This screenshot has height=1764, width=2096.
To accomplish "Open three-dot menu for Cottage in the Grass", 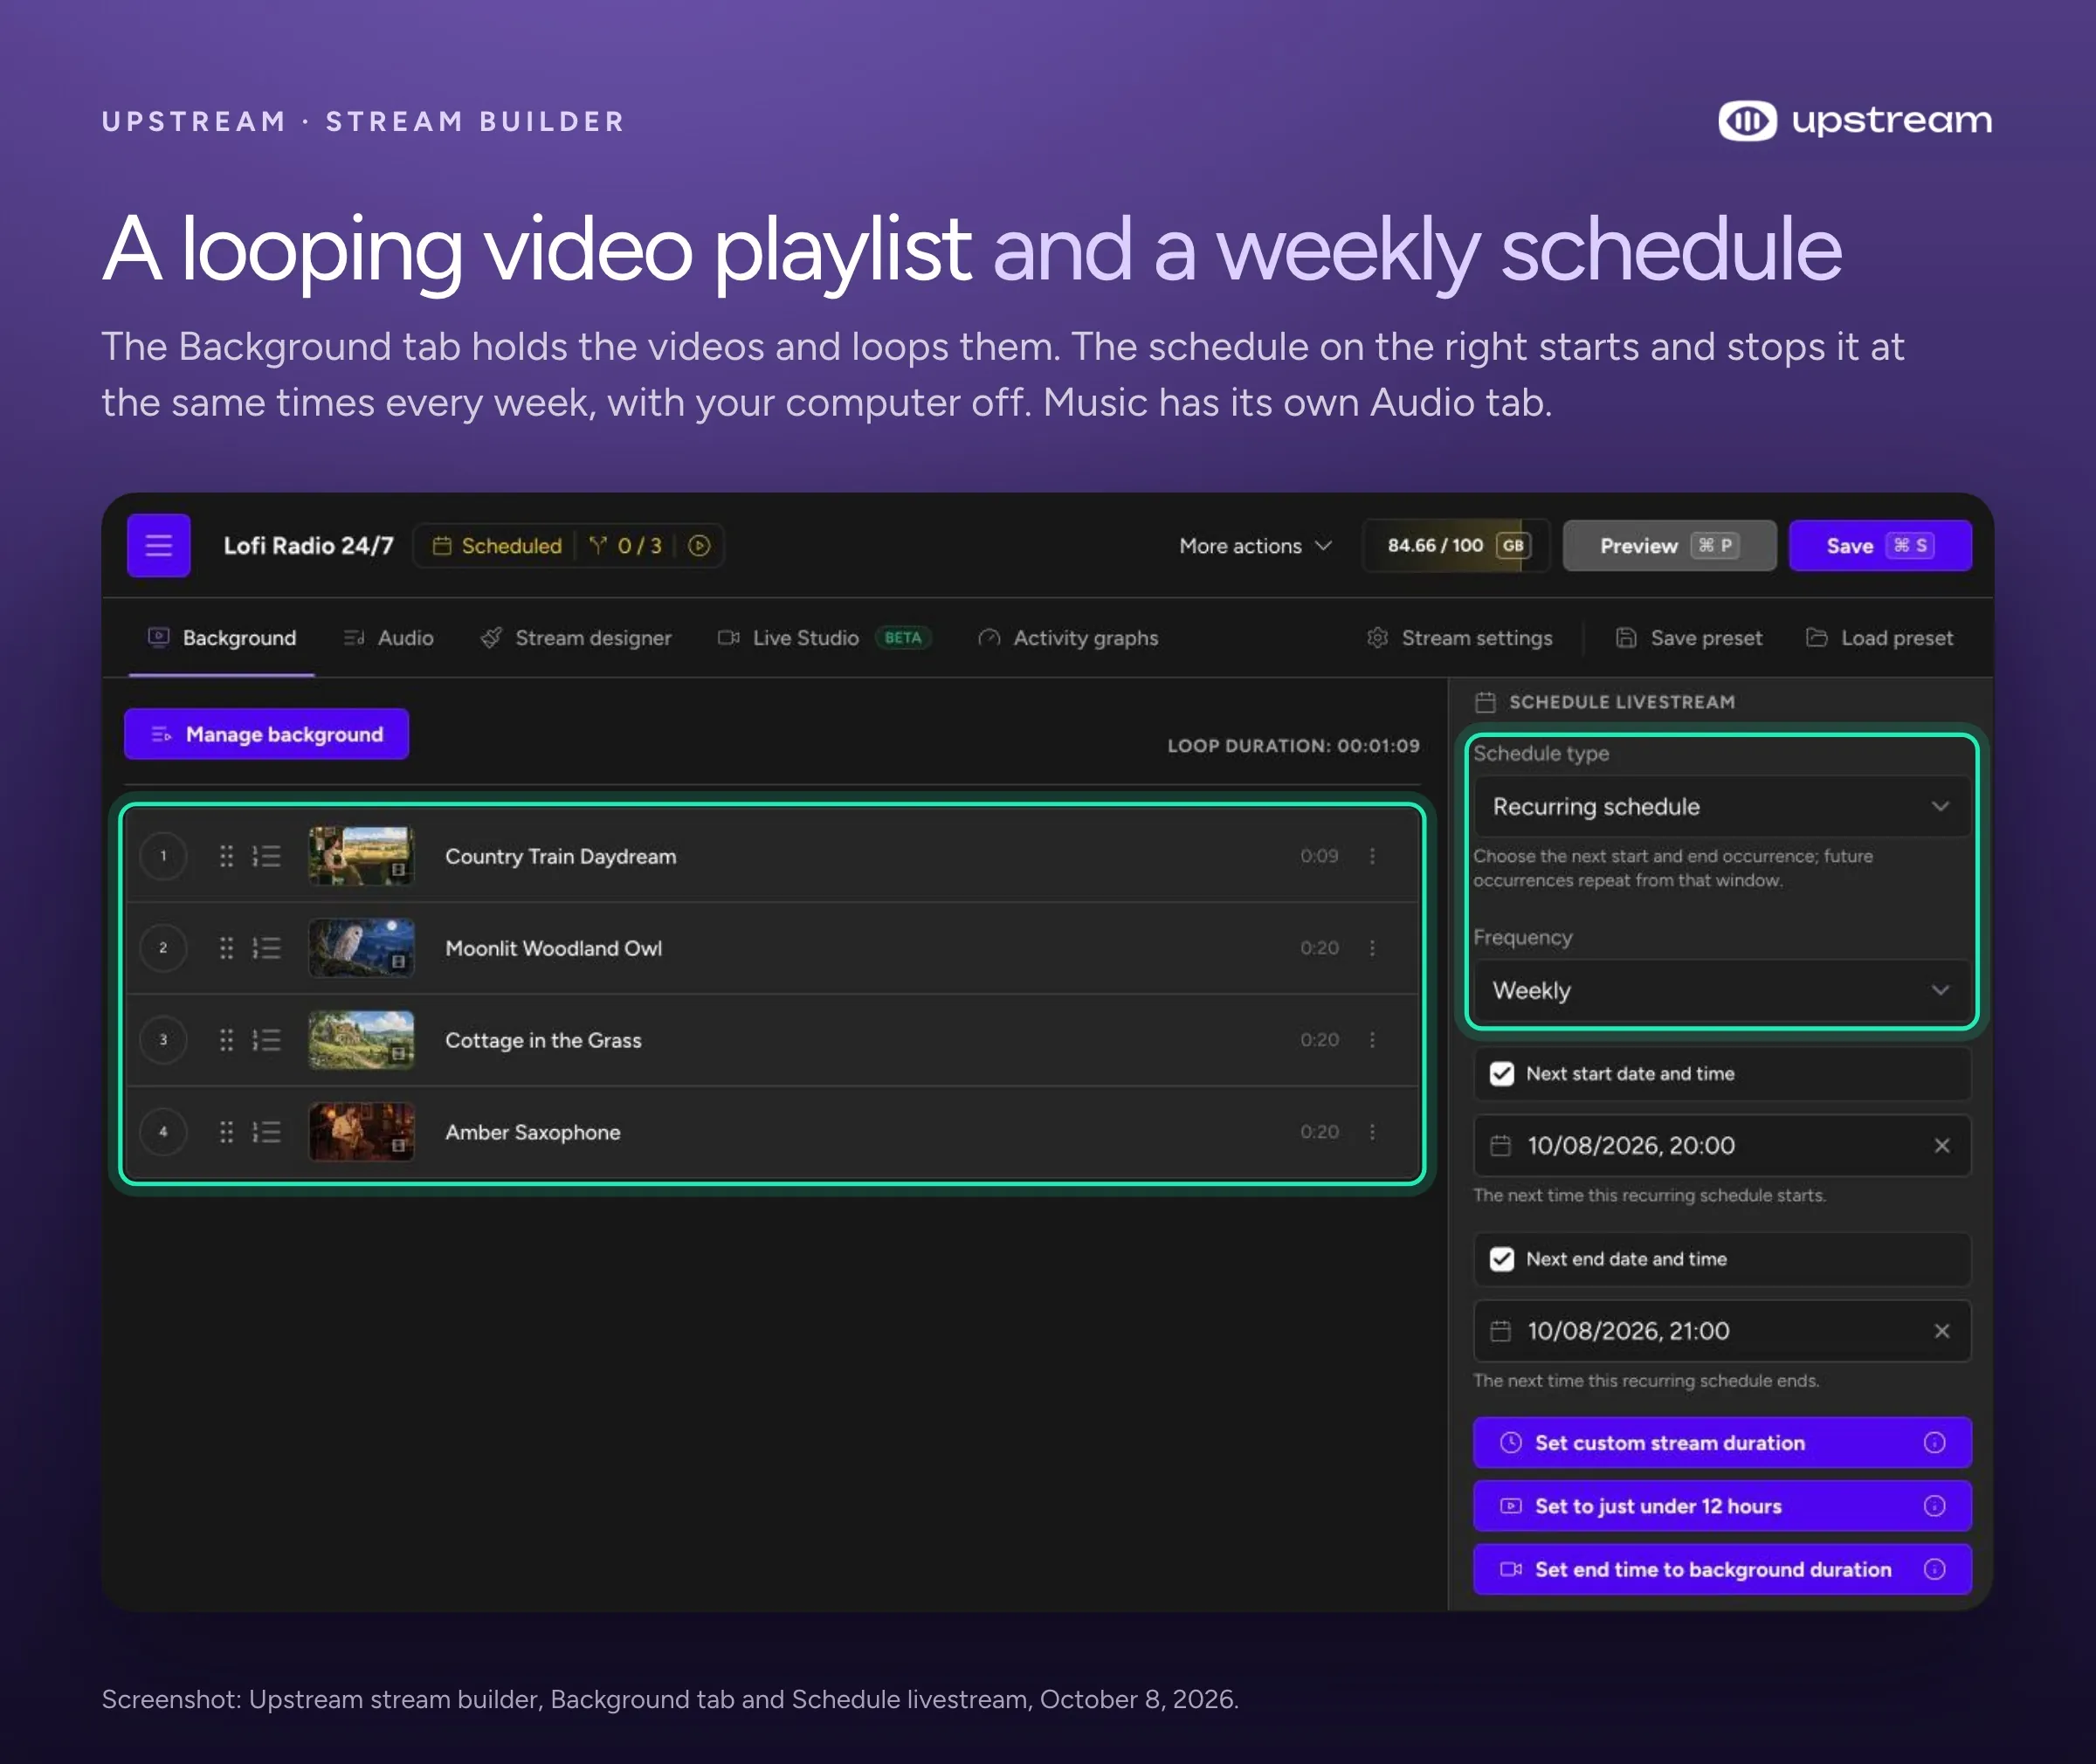I will click(x=1372, y=1040).
